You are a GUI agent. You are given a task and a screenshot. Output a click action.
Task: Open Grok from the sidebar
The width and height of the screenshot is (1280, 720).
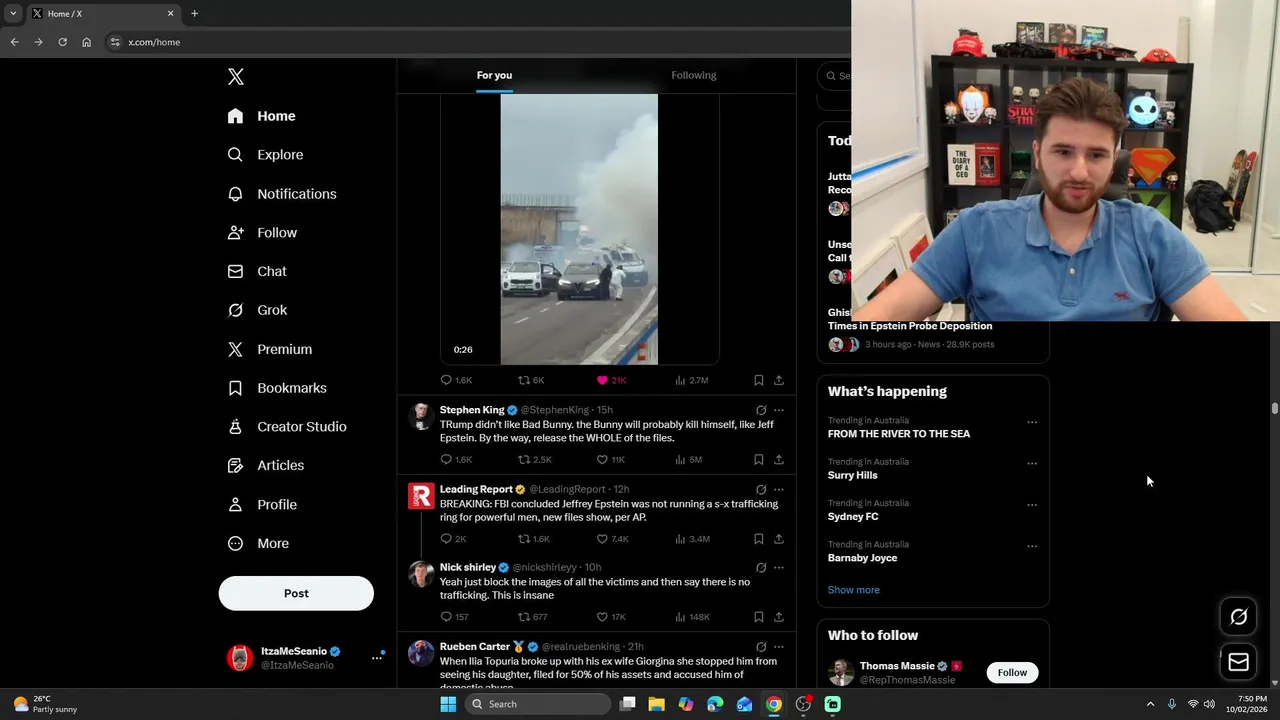pyautogui.click(x=258, y=310)
